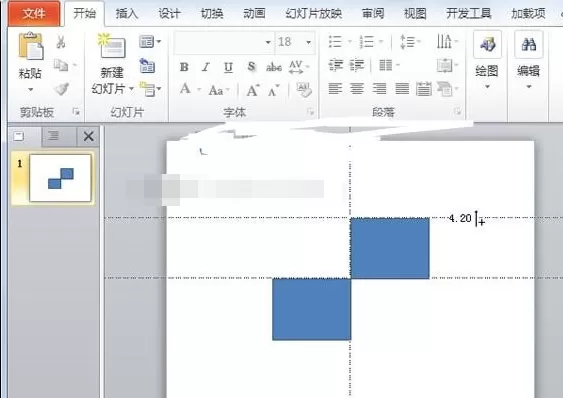
Task: Click the format painter brush icon
Action: click(61, 88)
